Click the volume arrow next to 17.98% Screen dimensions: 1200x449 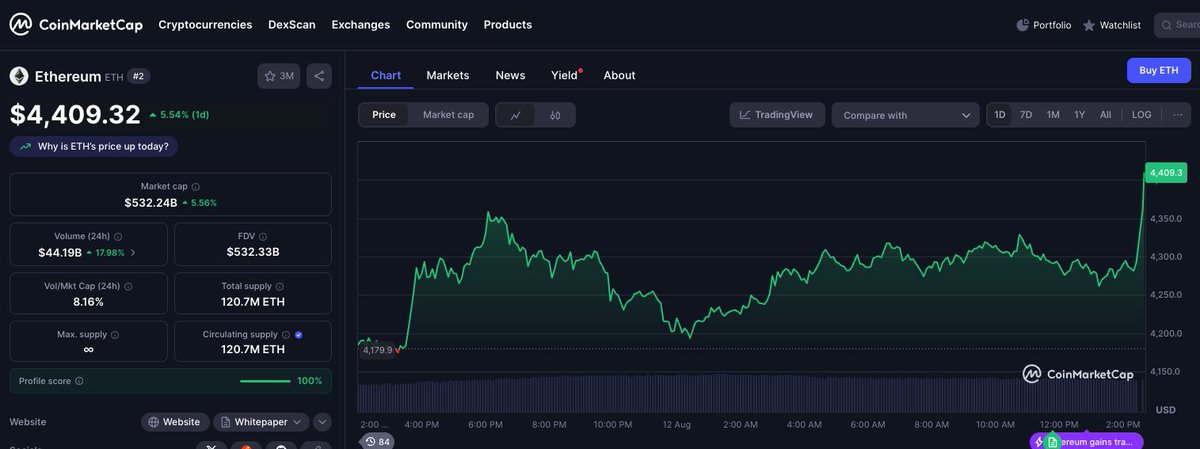133,253
